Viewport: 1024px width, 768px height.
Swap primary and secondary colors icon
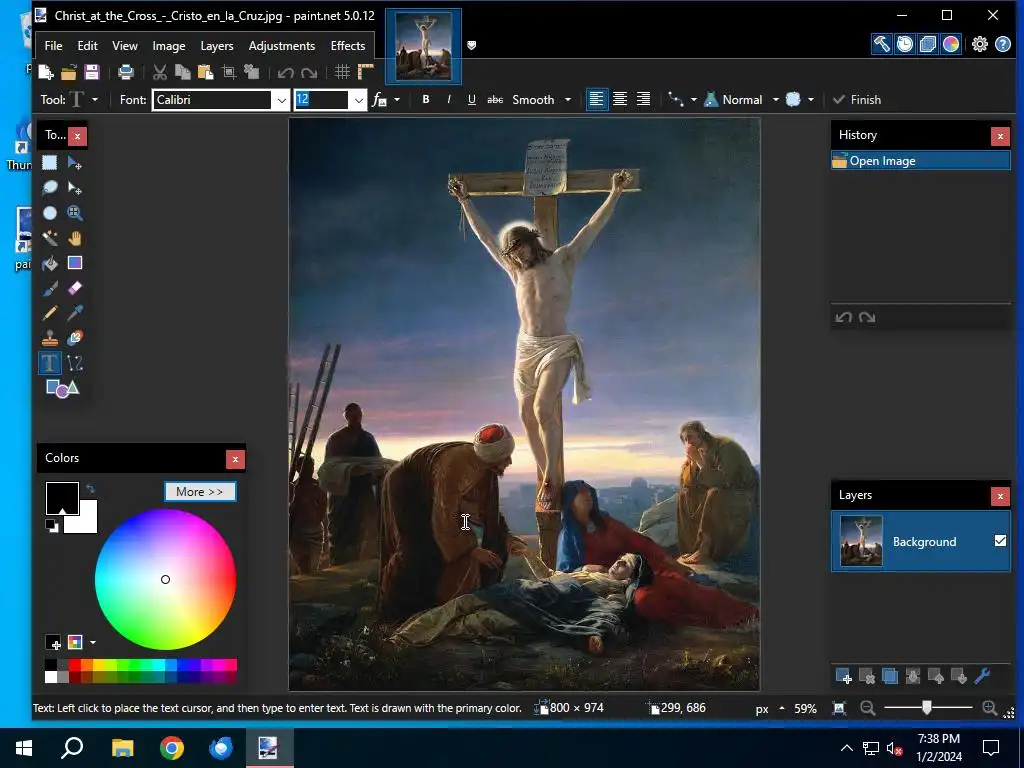point(90,488)
